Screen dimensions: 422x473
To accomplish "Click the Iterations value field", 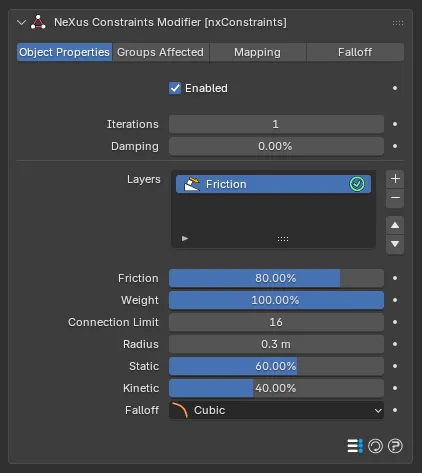I will click(276, 124).
